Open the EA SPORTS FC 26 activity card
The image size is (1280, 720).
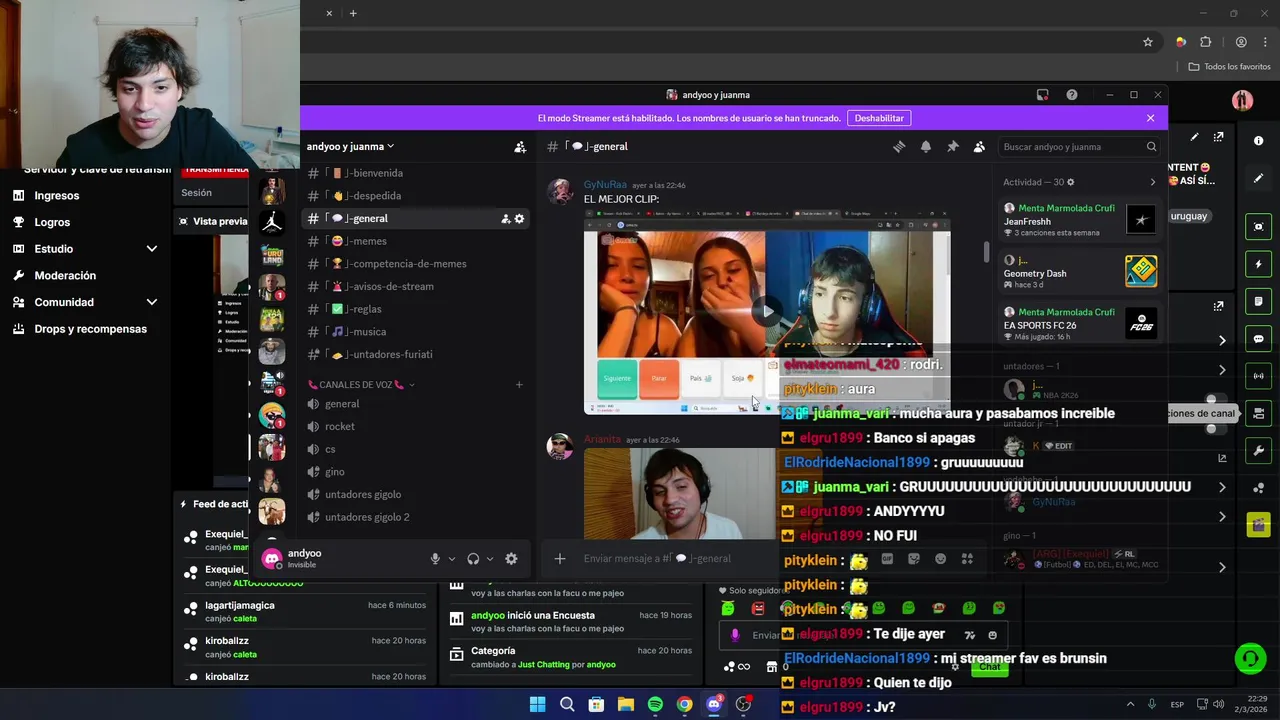[x=1079, y=324]
